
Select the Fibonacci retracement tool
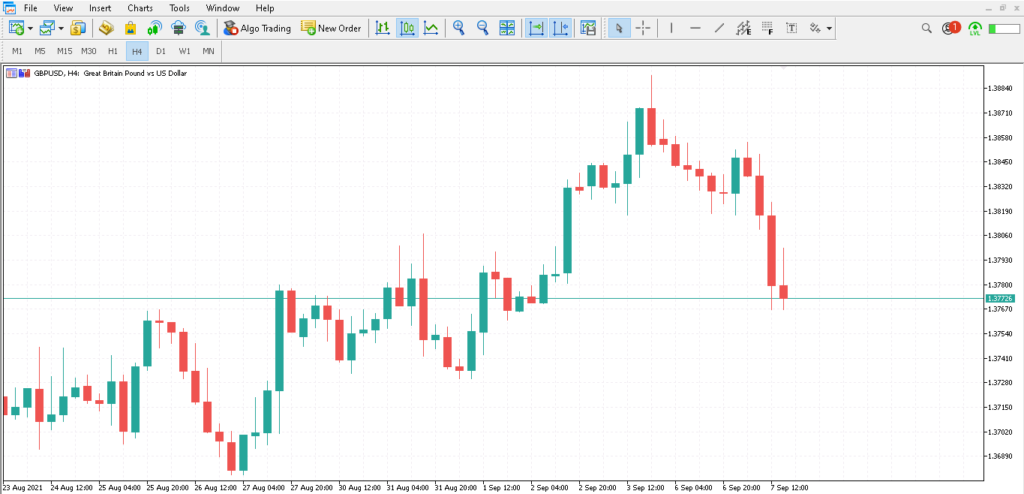coord(767,28)
